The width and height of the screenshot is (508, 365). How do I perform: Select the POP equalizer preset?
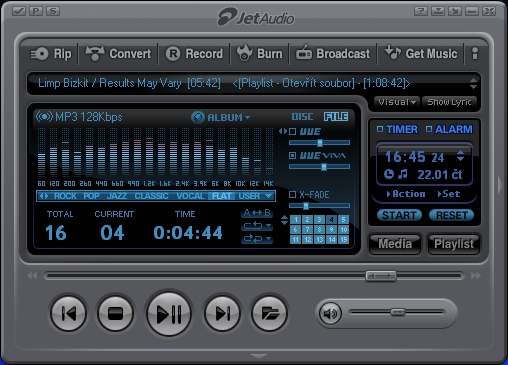pos(91,196)
